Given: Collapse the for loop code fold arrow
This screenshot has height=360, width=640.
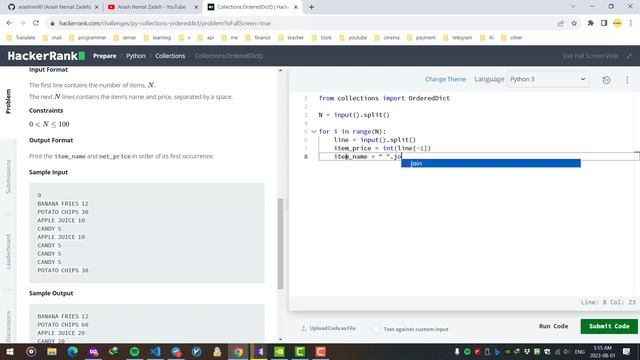Looking at the screenshot, I should coord(314,131).
